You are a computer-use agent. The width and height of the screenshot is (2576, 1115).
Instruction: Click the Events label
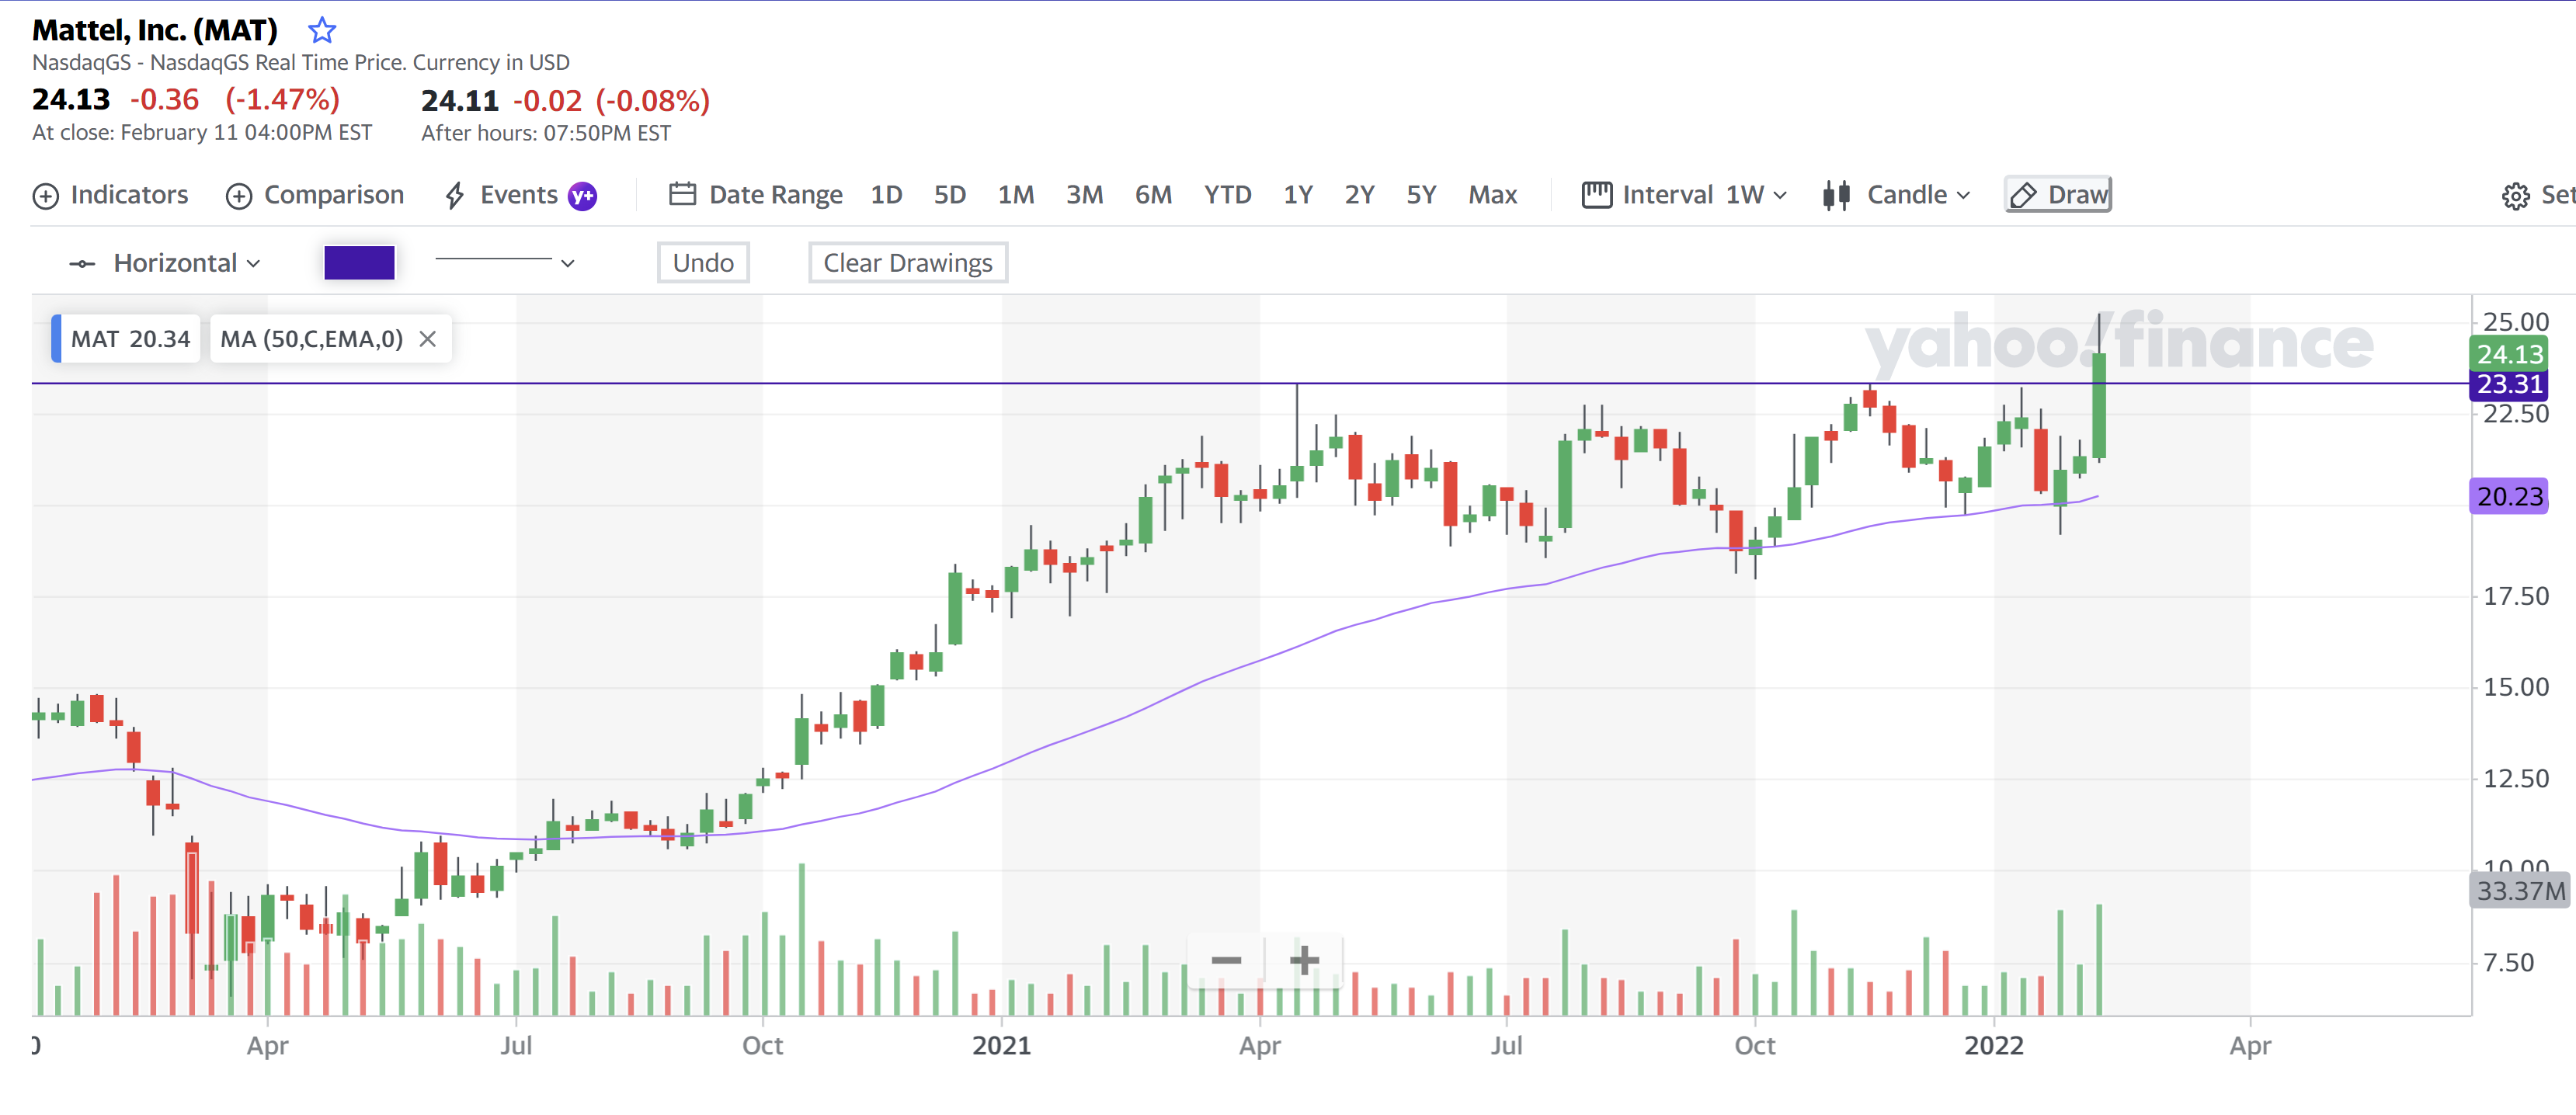pos(519,195)
